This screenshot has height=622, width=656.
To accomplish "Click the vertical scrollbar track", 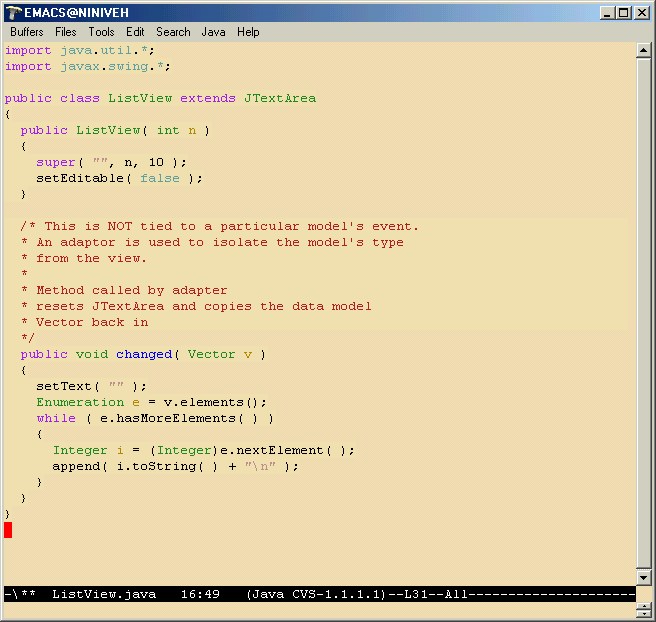I will tap(644, 300).
